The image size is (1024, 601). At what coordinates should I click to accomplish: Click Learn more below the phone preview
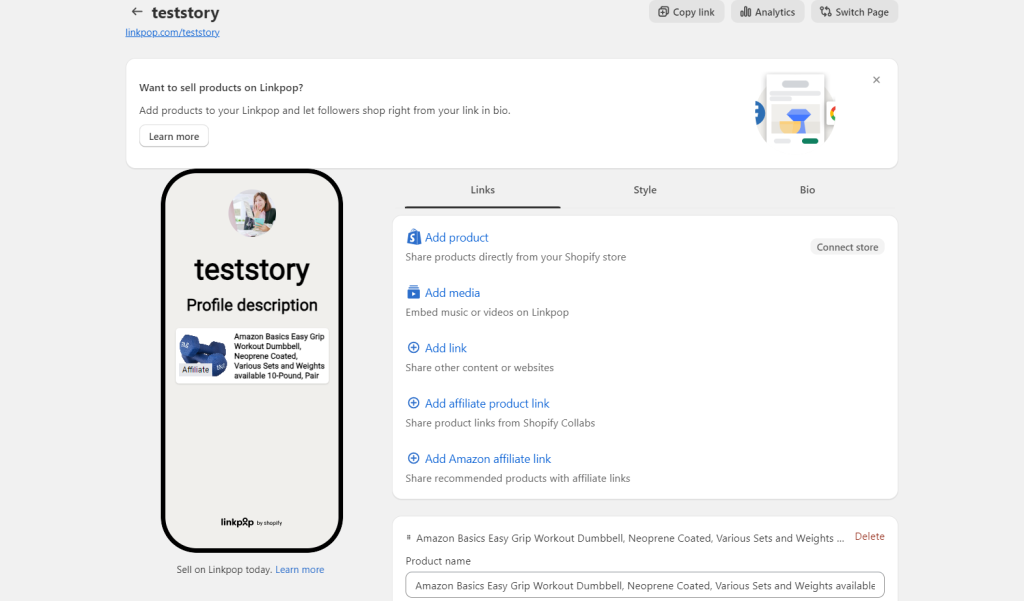click(x=300, y=570)
